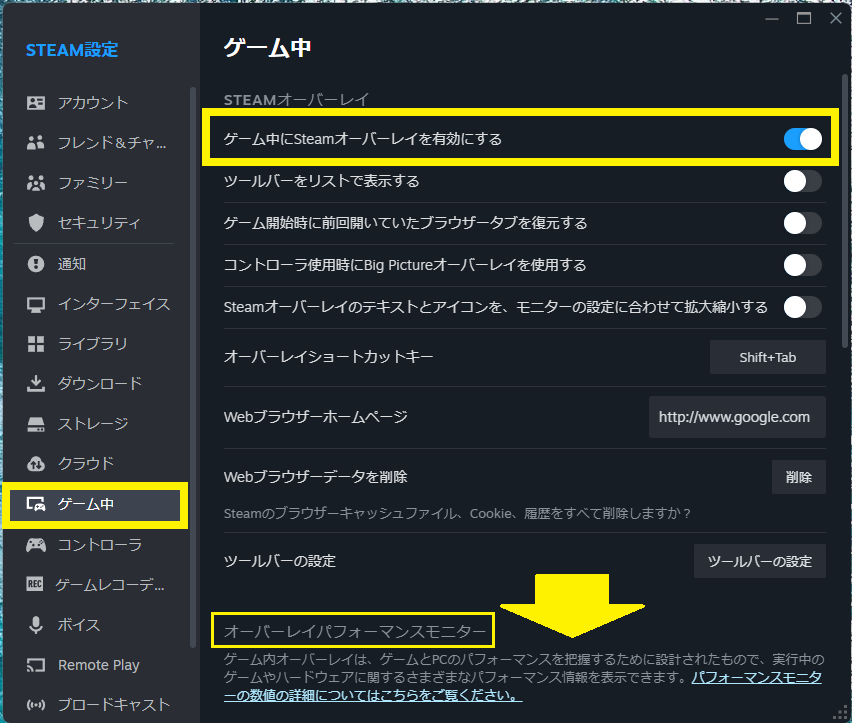The image size is (852, 723).
Task: Click the フレンド&チャ... friends icon
Action: tap(36, 143)
